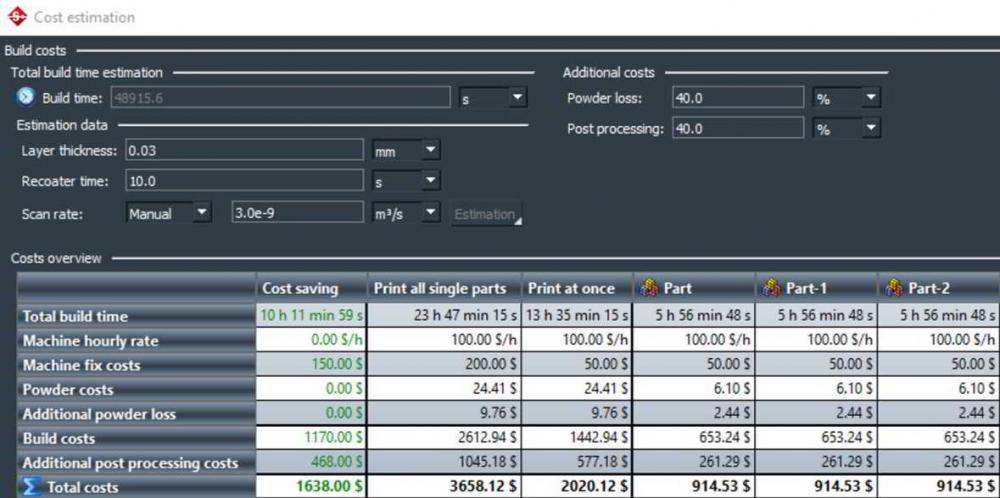Viewport: 1000px width, 498px height.
Task: Click the blue Build time calculate icon
Action: click(x=26, y=97)
